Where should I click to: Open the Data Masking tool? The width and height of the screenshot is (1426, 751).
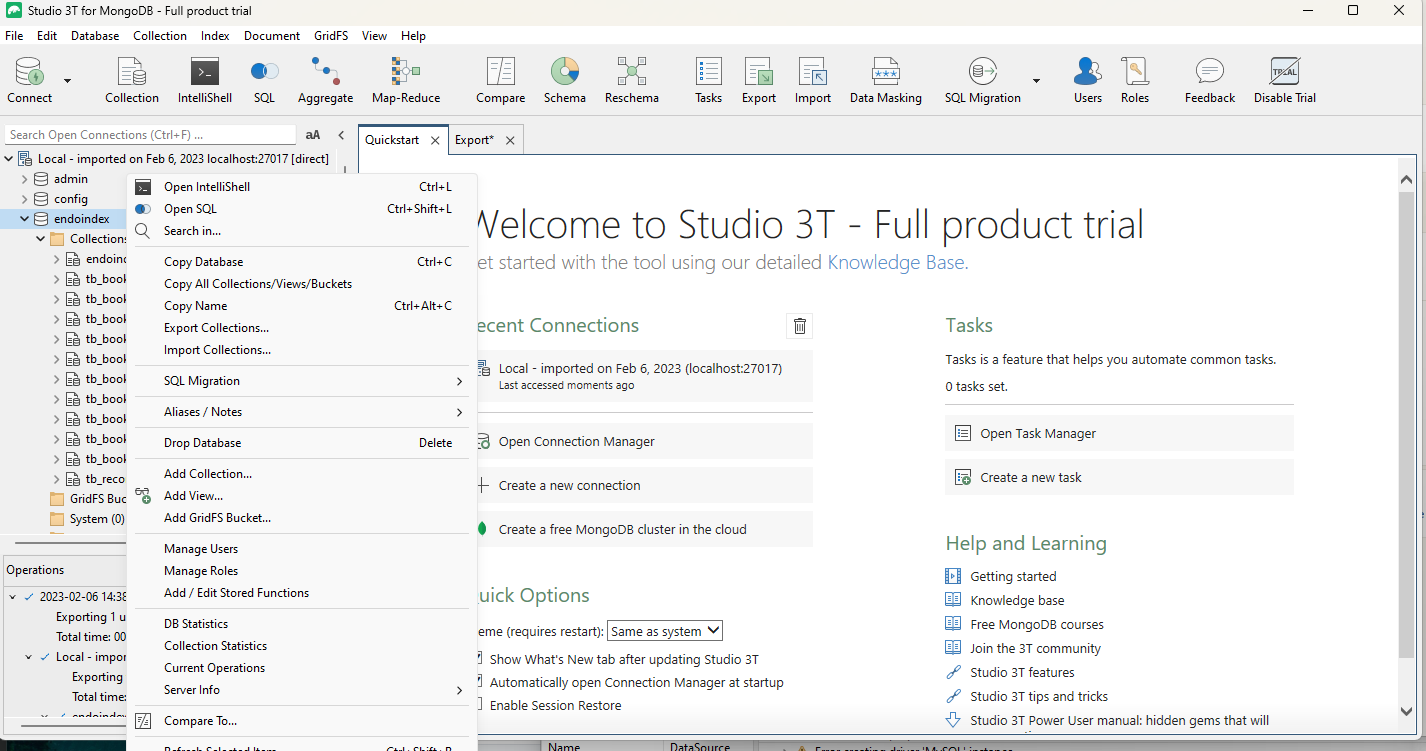885,79
